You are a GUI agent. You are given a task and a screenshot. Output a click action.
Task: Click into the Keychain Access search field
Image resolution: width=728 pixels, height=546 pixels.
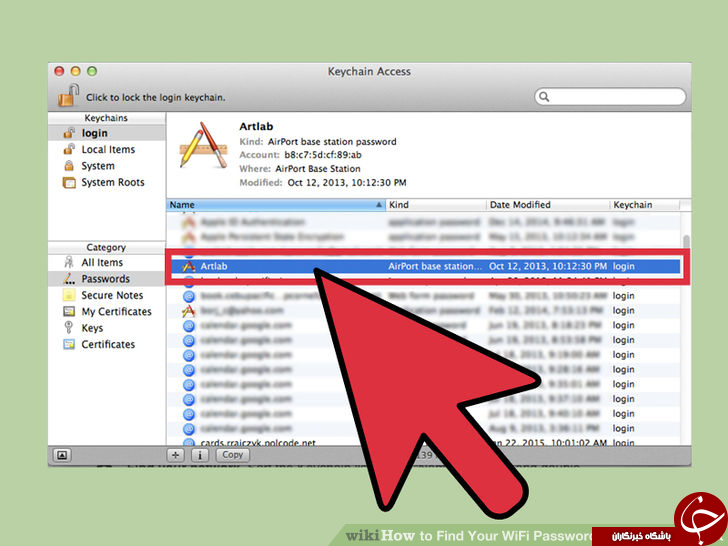point(610,97)
